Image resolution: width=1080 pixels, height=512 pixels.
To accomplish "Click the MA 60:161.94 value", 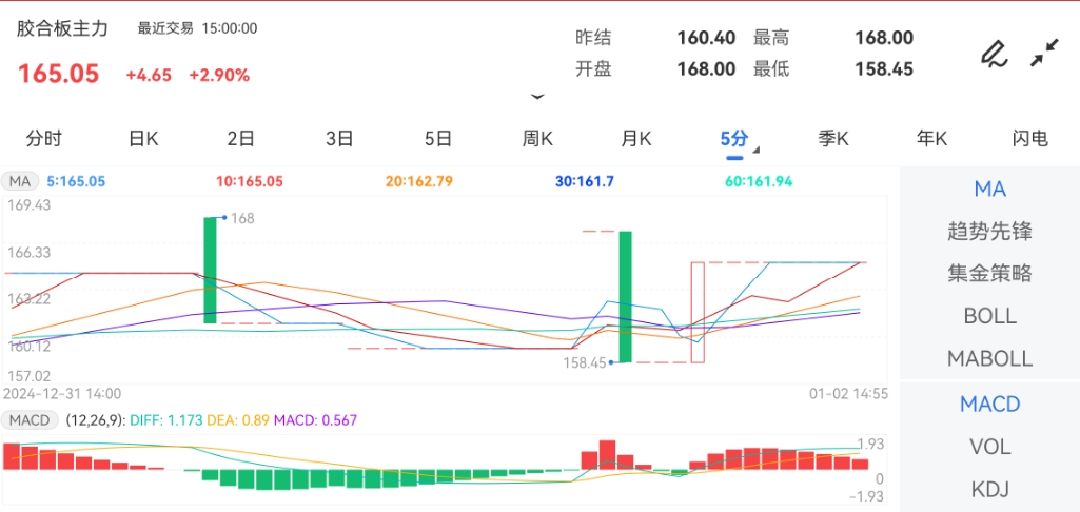I will 758,182.
